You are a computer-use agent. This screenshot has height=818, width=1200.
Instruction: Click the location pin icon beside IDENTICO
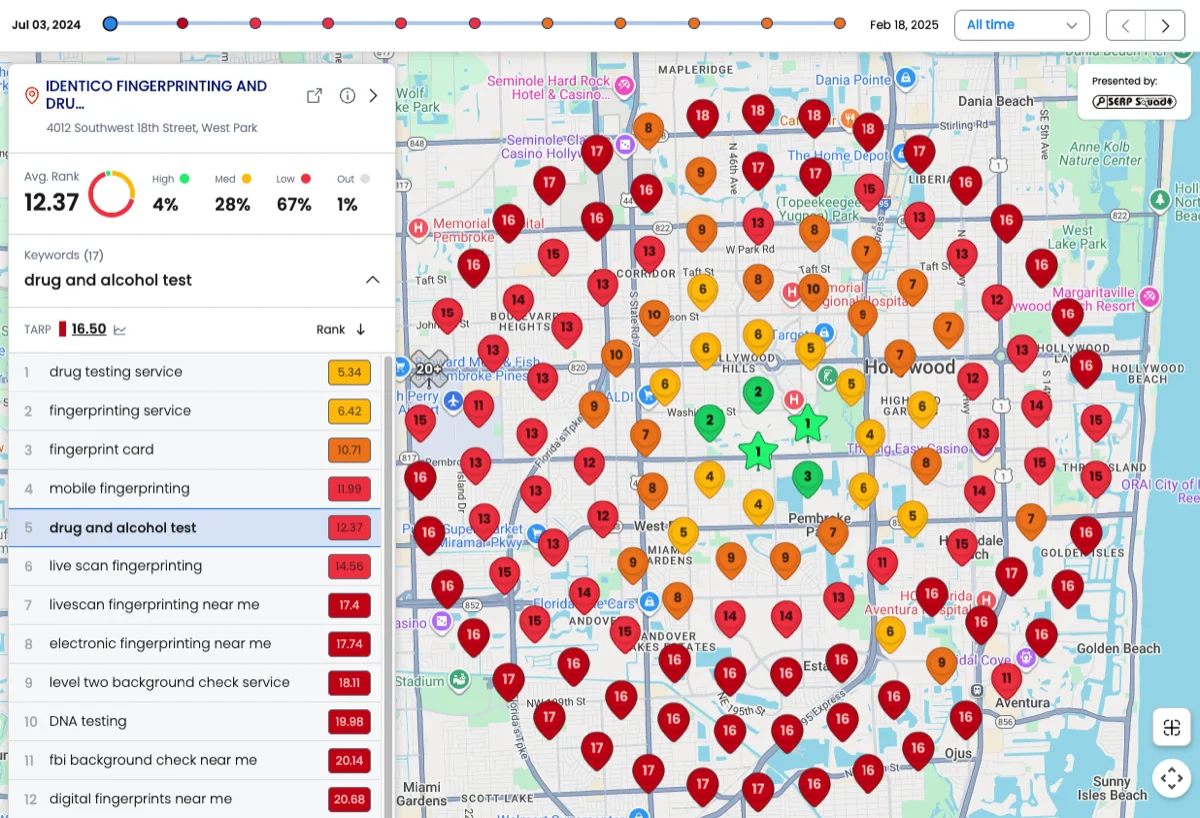pos(32,95)
